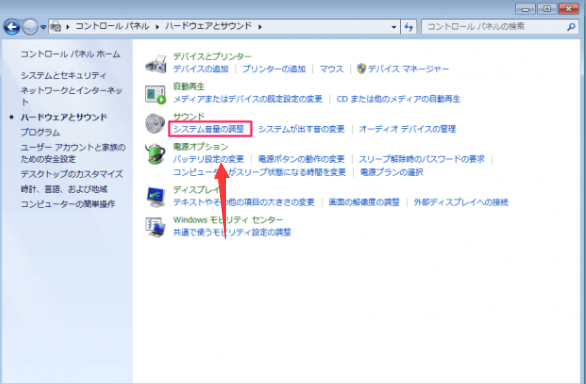Select ハードウェアとサウンド in the address bar

coord(209,26)
